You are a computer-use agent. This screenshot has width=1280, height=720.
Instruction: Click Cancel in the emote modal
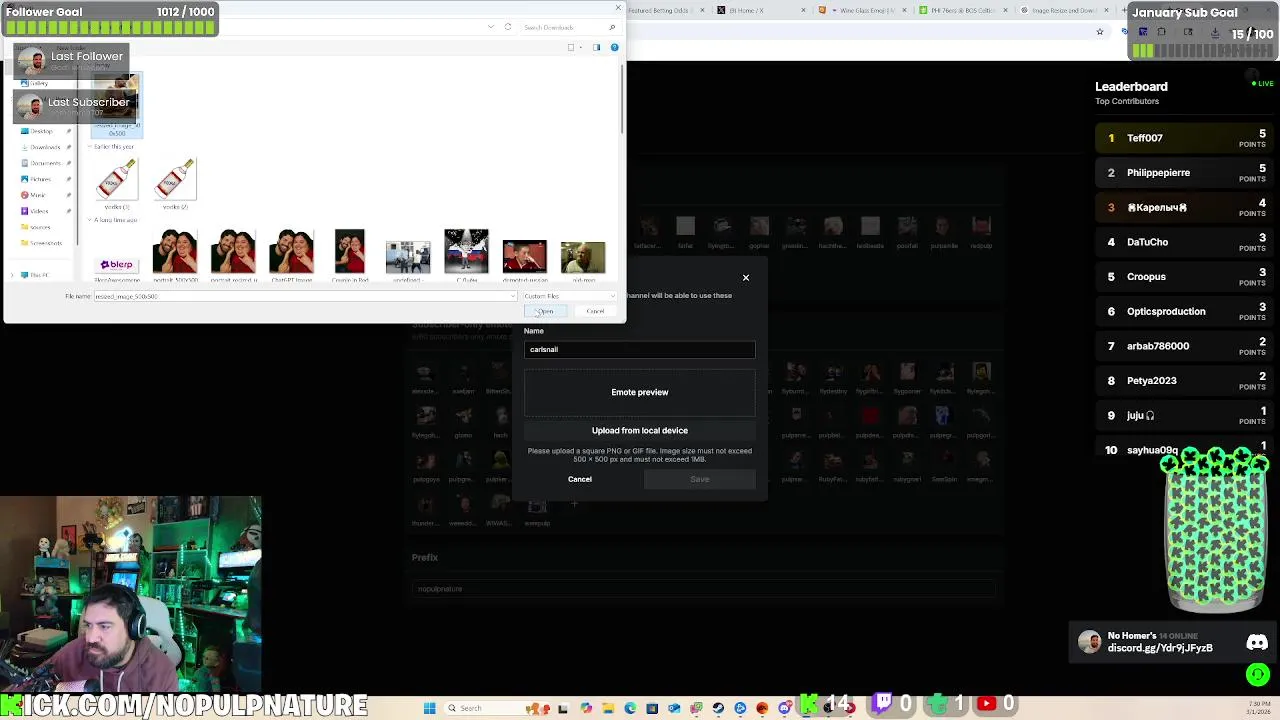[x=580, y=479]
